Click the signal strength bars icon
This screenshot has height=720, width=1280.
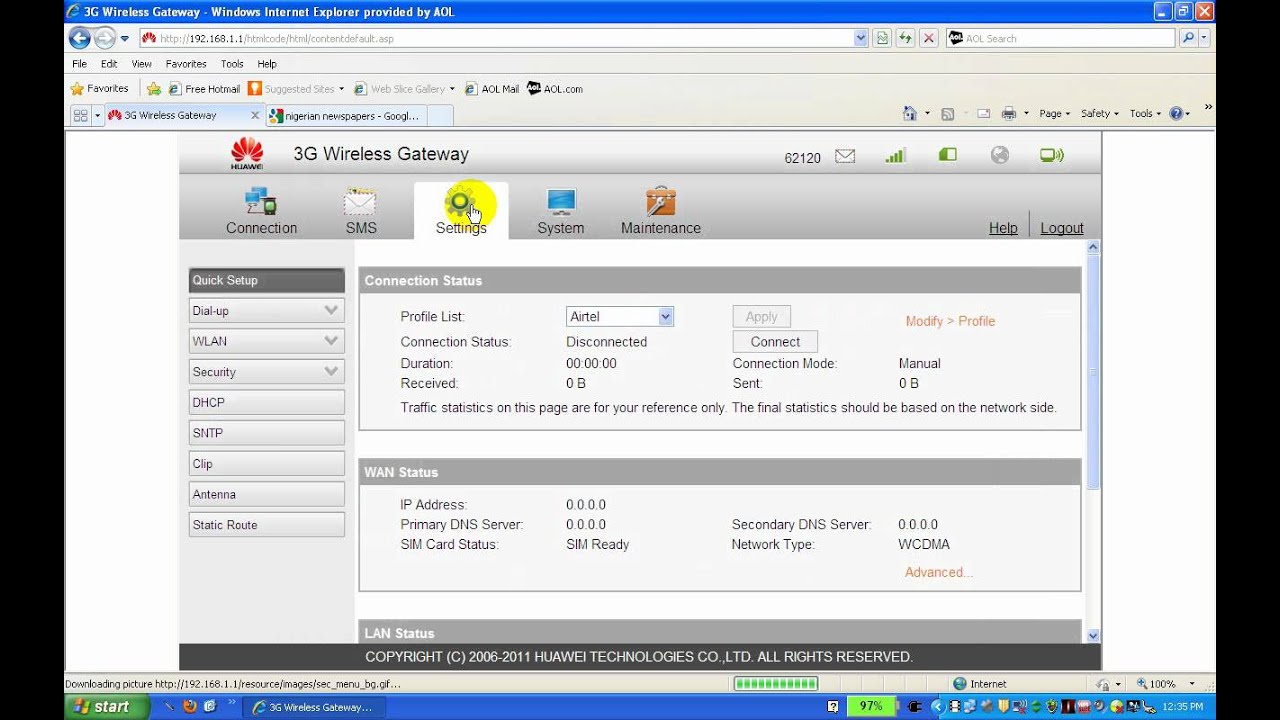pos(895,155)
